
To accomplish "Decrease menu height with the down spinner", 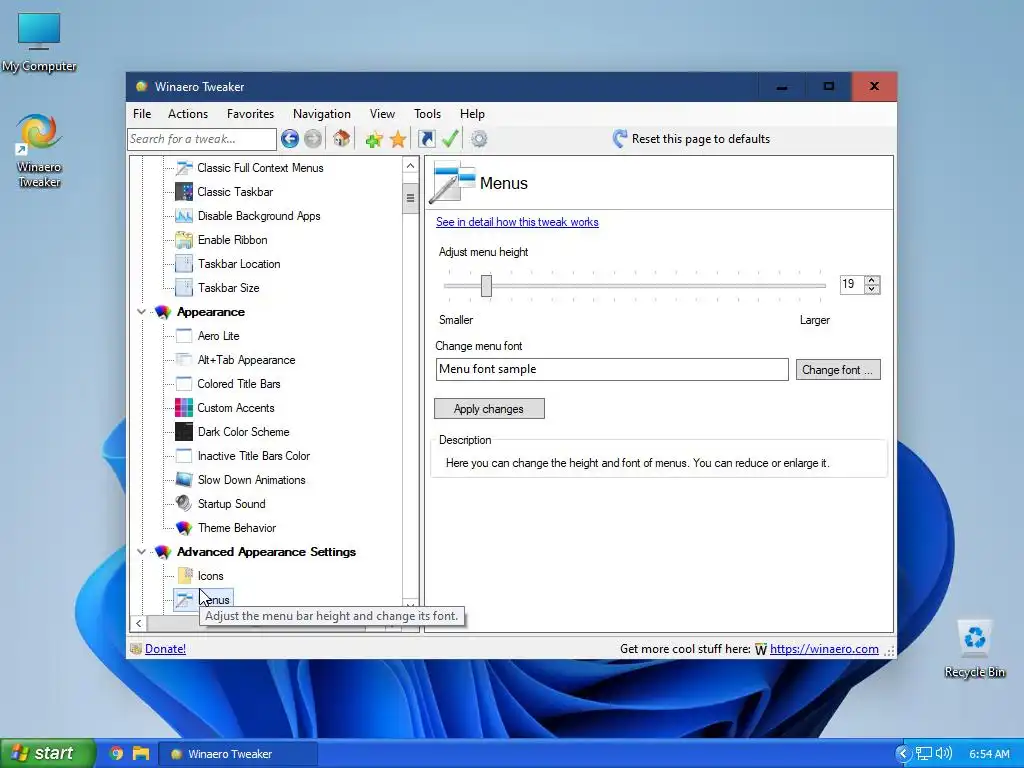I will pos(872,289).
